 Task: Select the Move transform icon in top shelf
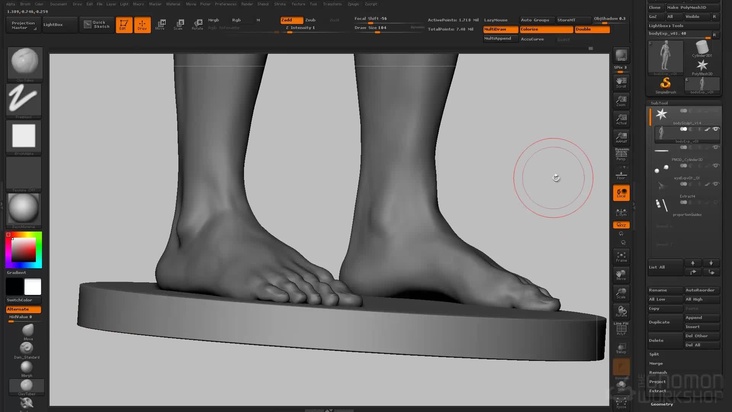161,25
